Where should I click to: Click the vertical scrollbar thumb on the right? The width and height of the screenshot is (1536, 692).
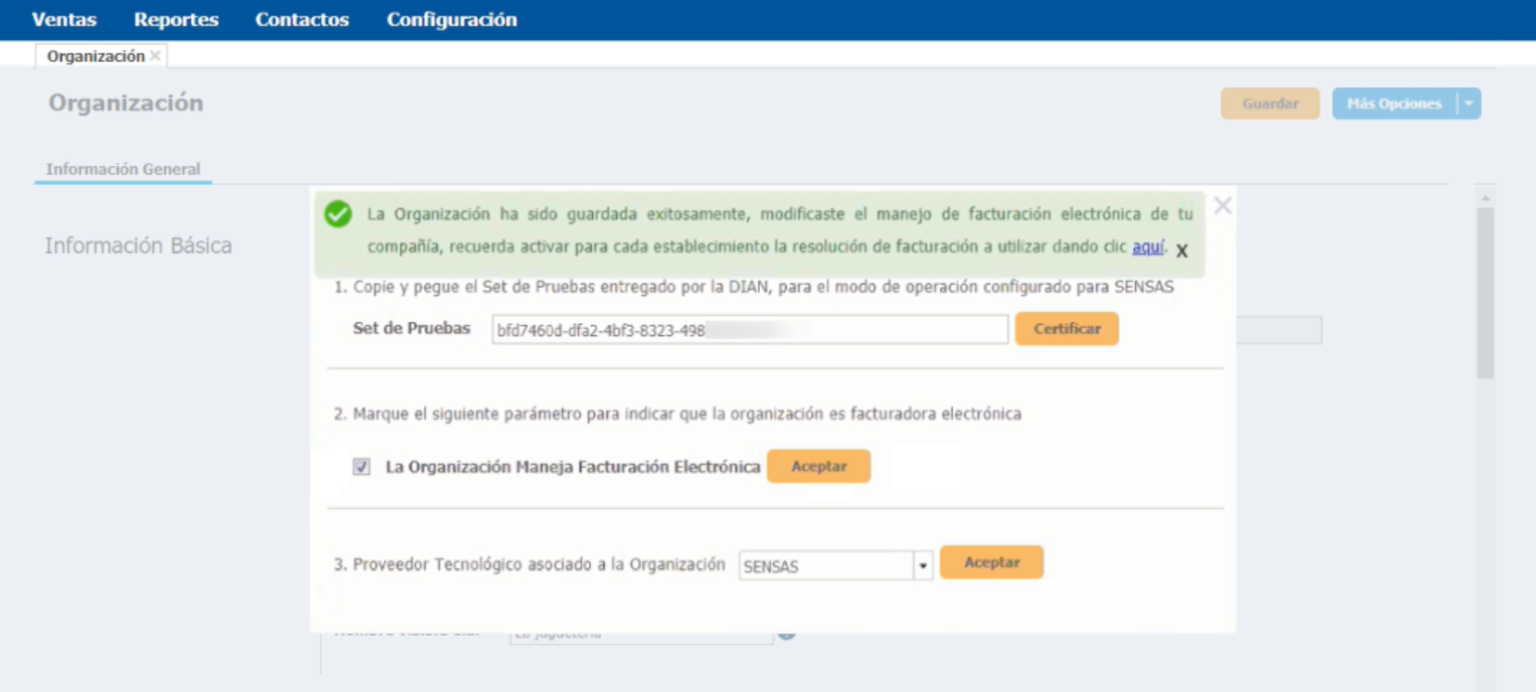point(1485,290)
